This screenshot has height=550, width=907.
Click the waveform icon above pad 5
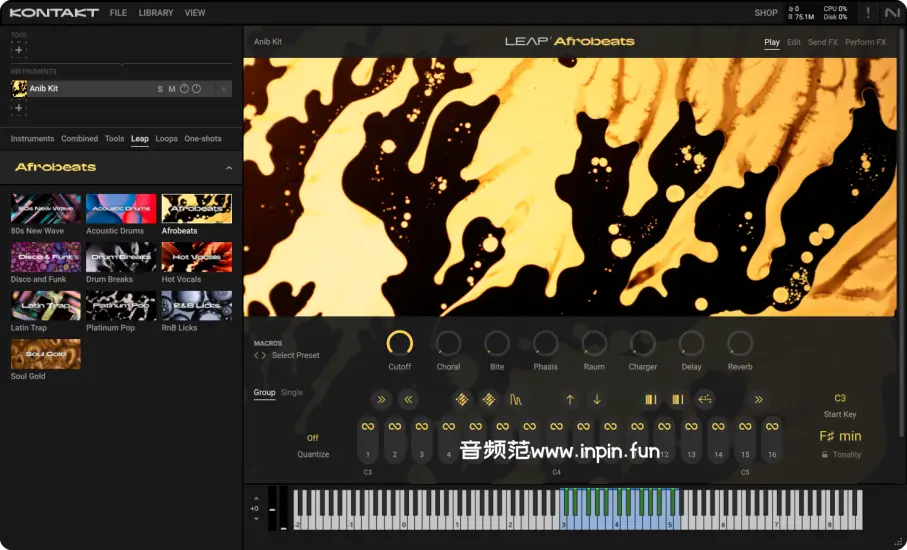516,400
